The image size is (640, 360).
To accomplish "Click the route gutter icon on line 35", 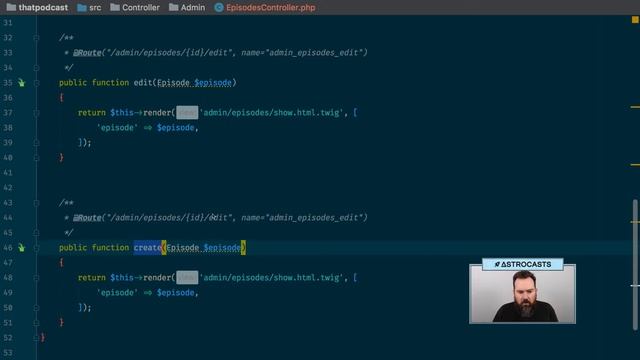I will click(21, 83).
